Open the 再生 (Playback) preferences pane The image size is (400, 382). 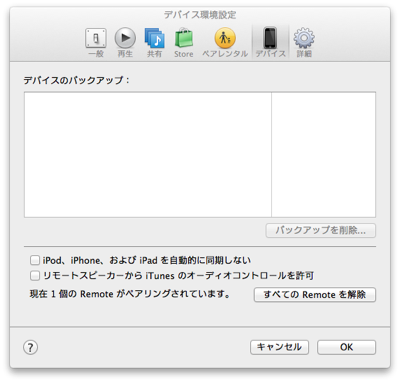pos(125,43)
